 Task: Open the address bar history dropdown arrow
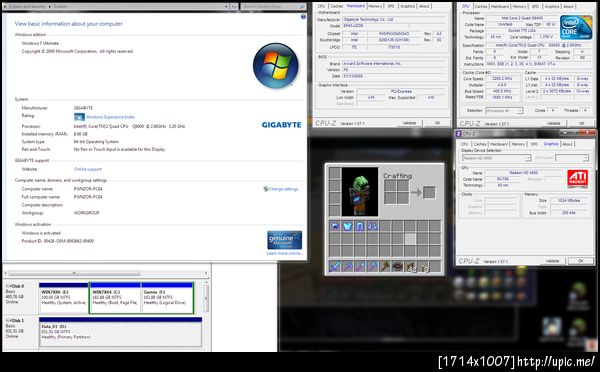[x=227, y=7]
